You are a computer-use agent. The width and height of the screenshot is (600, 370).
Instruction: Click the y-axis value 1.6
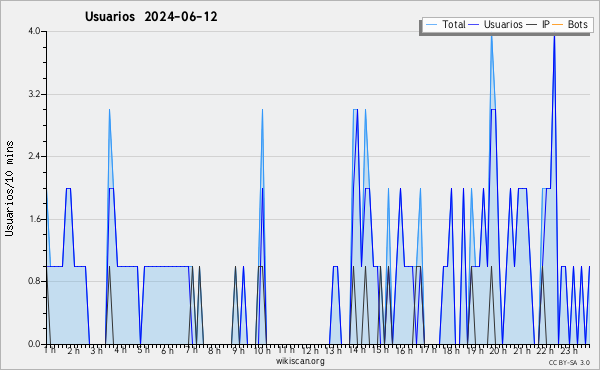point(34,219)
